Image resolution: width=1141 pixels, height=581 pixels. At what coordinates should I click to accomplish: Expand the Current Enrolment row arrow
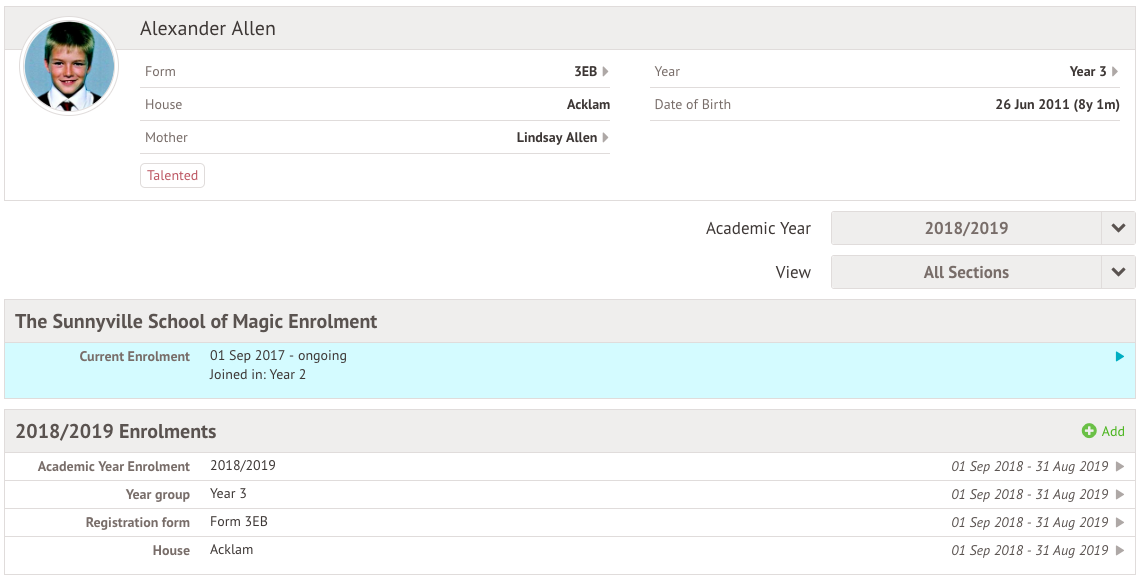(x=1120, y=357)
